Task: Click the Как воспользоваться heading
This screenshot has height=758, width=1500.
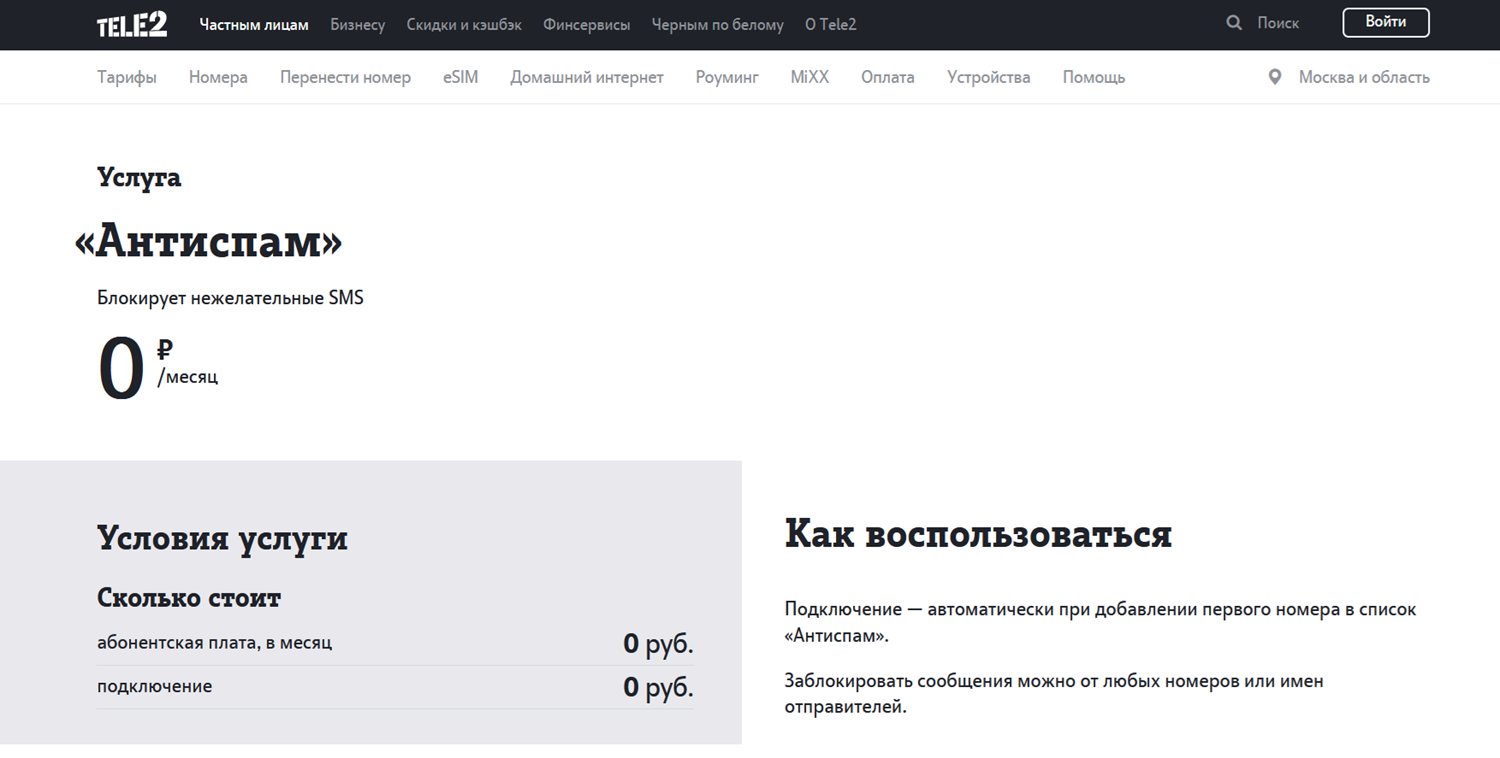Action: (978, 534)
